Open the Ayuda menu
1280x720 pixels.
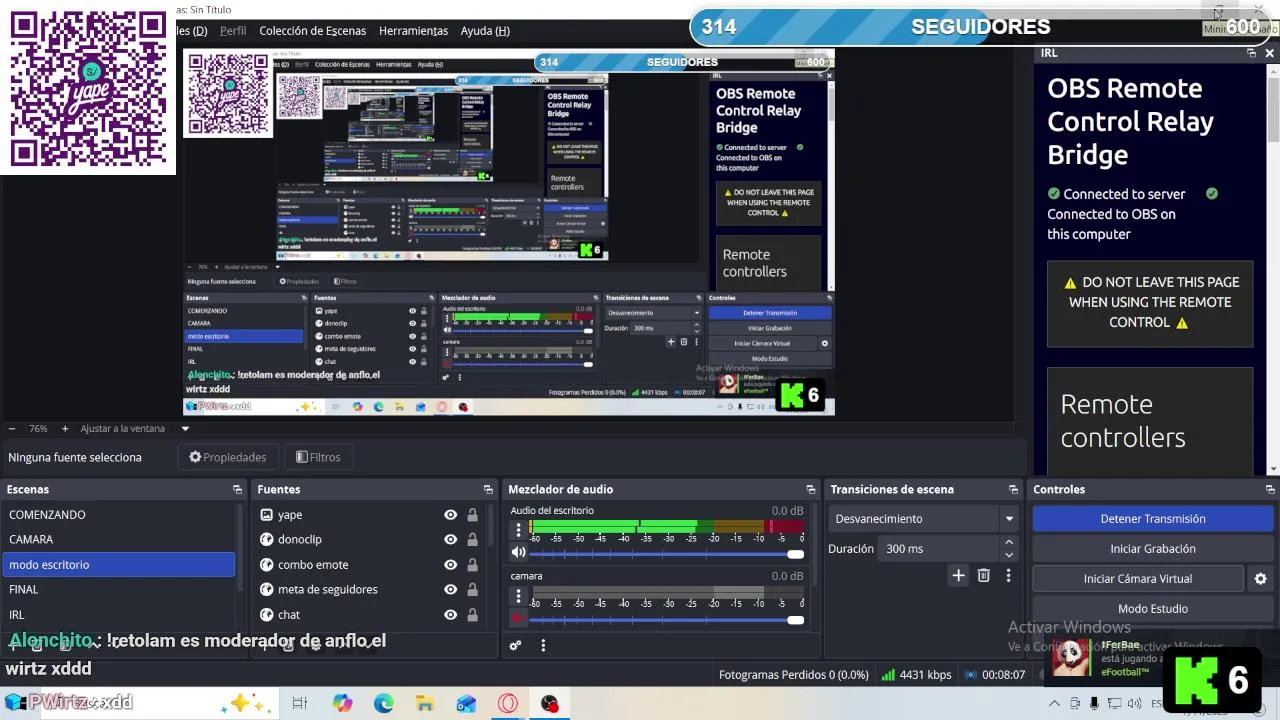(x=485, y=31)
